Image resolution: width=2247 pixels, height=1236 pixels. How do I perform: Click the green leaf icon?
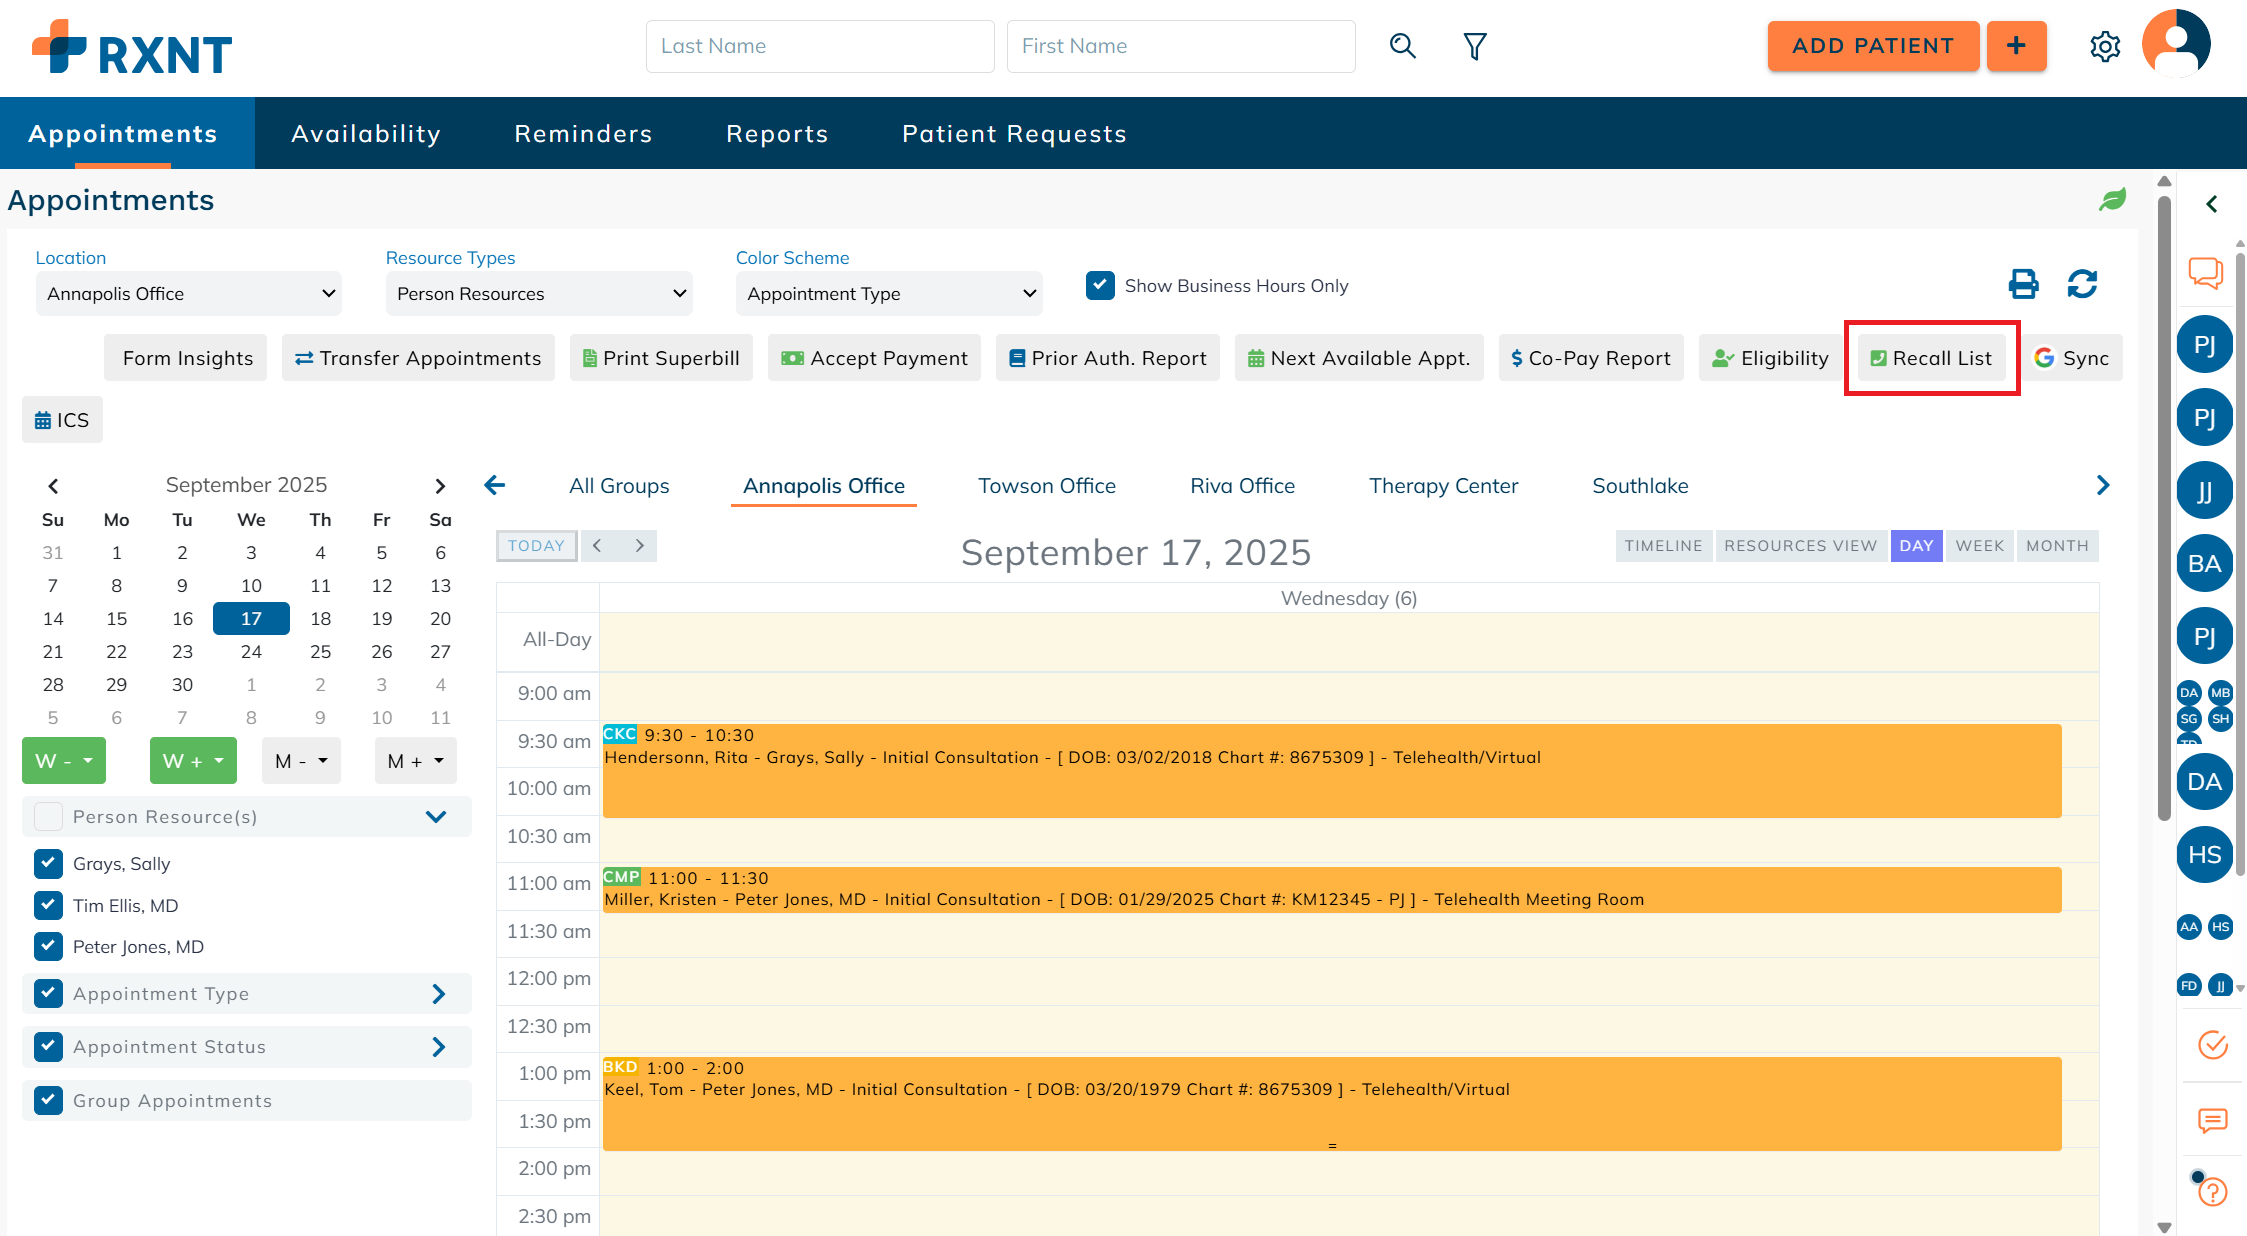2112,200
